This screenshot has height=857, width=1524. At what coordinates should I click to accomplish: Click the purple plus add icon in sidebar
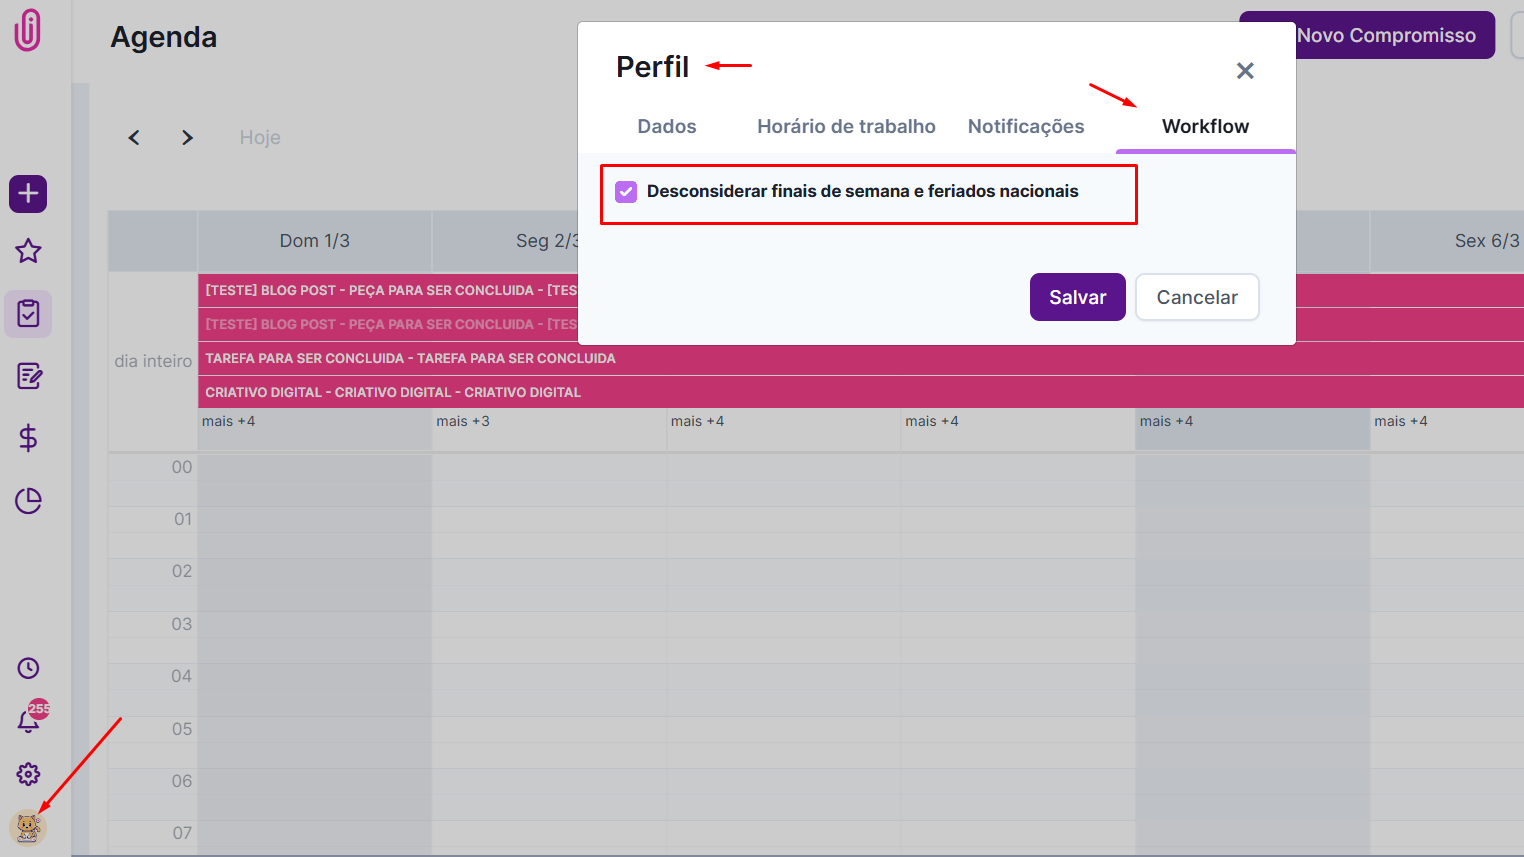pyautogui.click(x=28, y=193)
